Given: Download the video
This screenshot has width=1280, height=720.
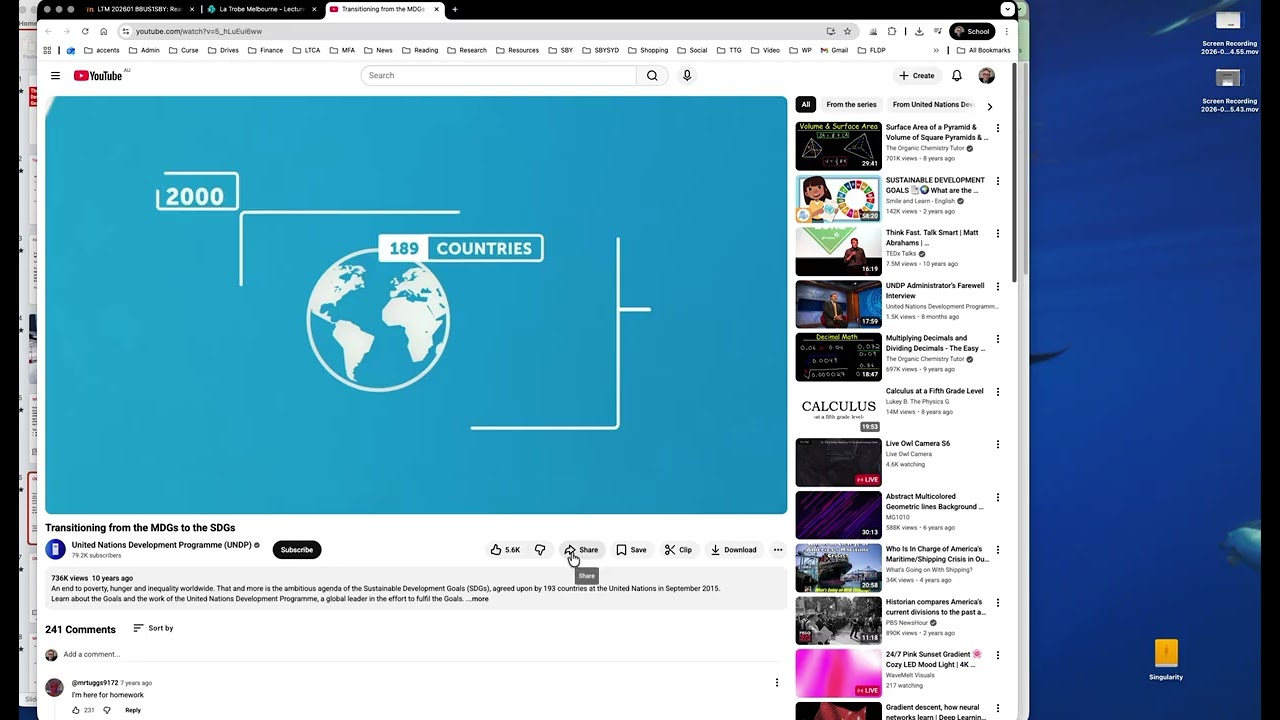Looking at the screenshot, I should [733, 550].
